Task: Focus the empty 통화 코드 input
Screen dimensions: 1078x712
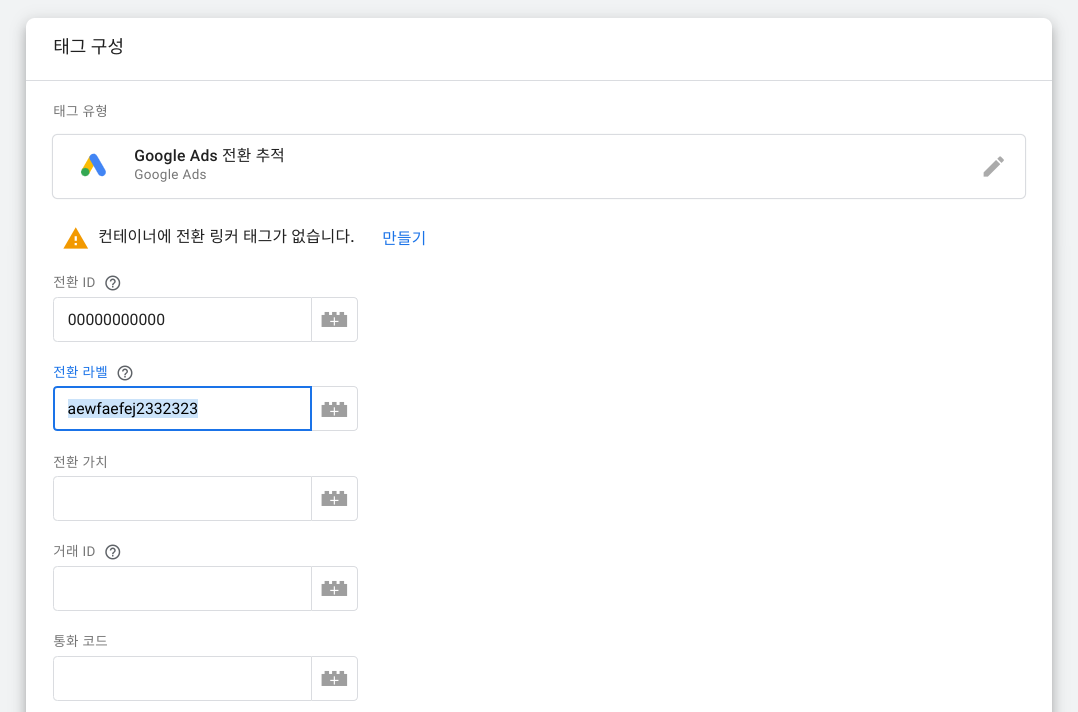Action: pos(183,678)
